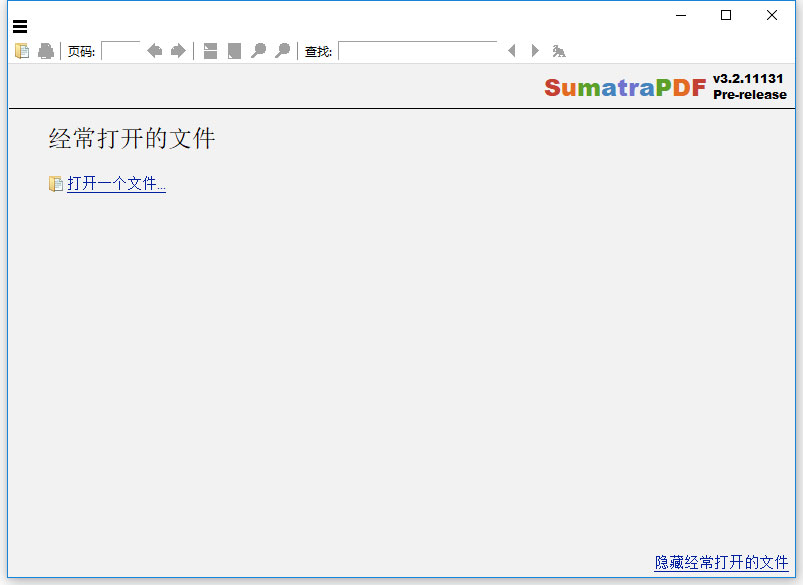Click folder icon beside 打开一个文件
Image resolution: width=803 pixels, height=585 pixels.
(56, 184)
